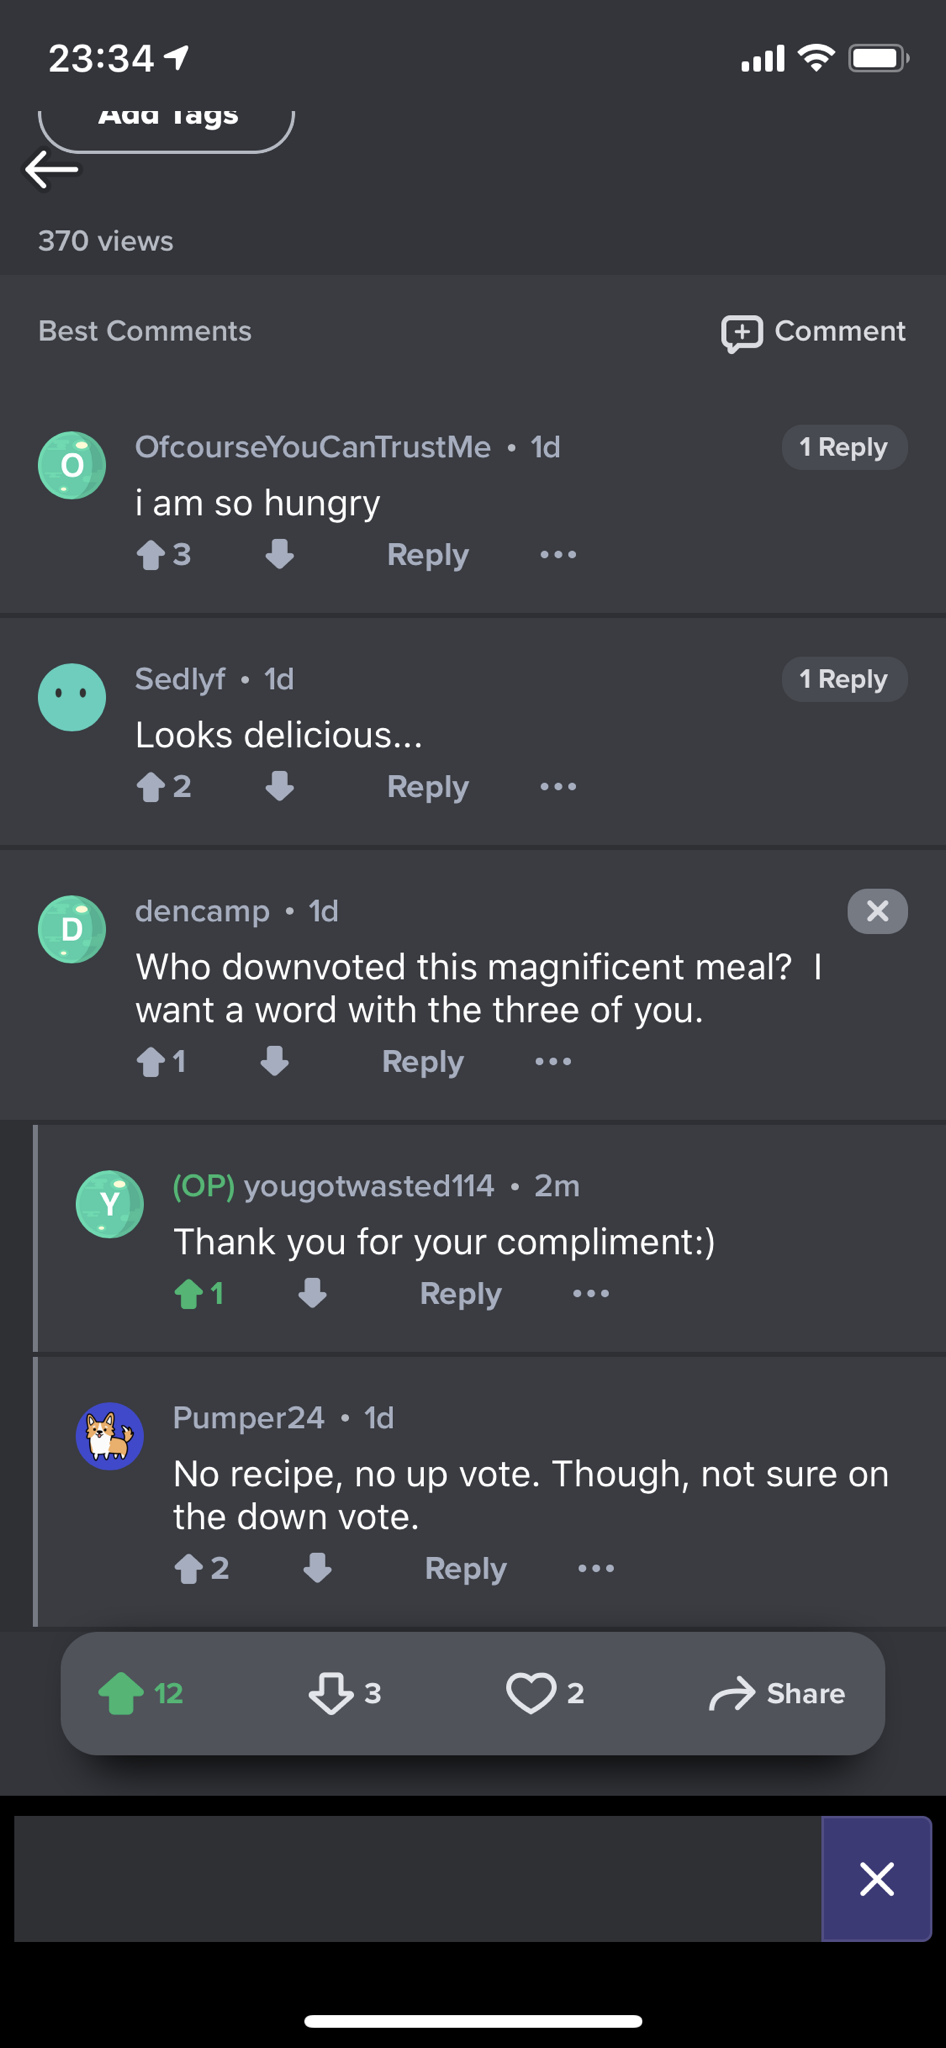946x2048 pixels.
Task: Downvote Pumper24's 'No recipe' comment
Action: [318, 1569]
